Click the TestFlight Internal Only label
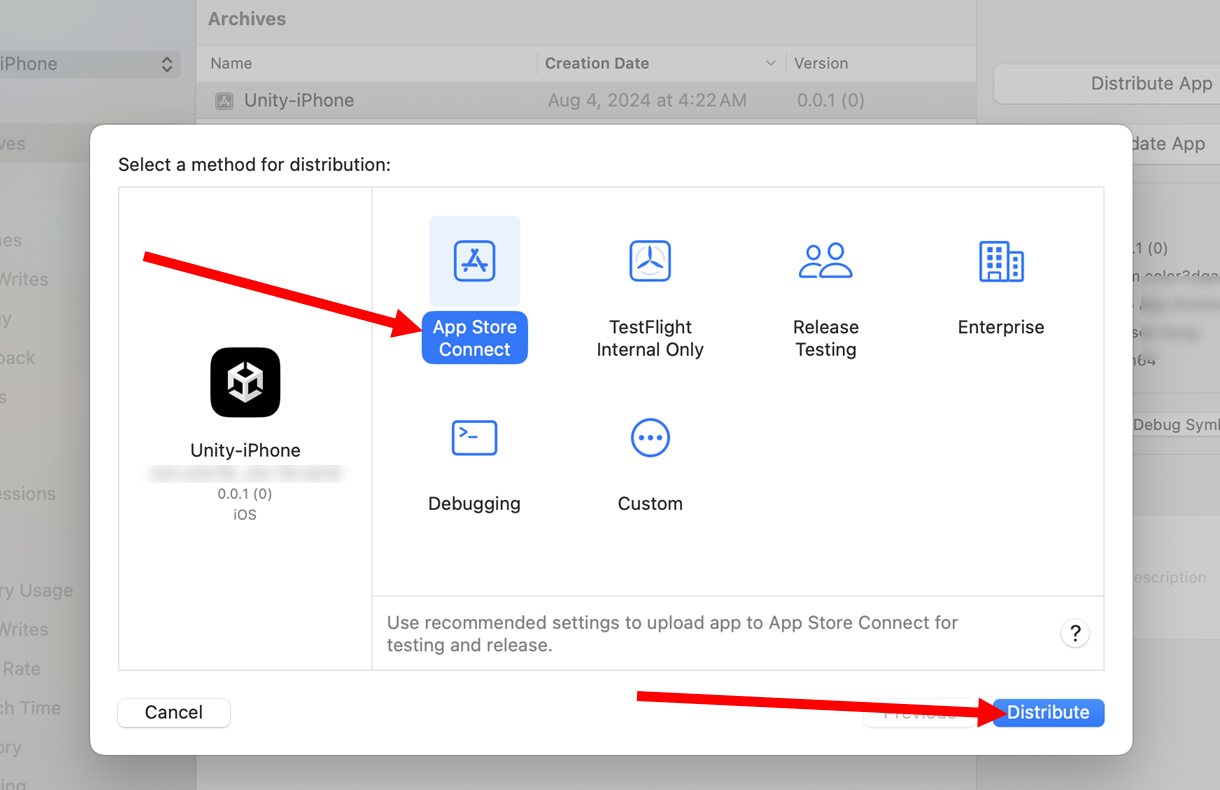Screen dimensions: 1220x790 coord(650,338)
